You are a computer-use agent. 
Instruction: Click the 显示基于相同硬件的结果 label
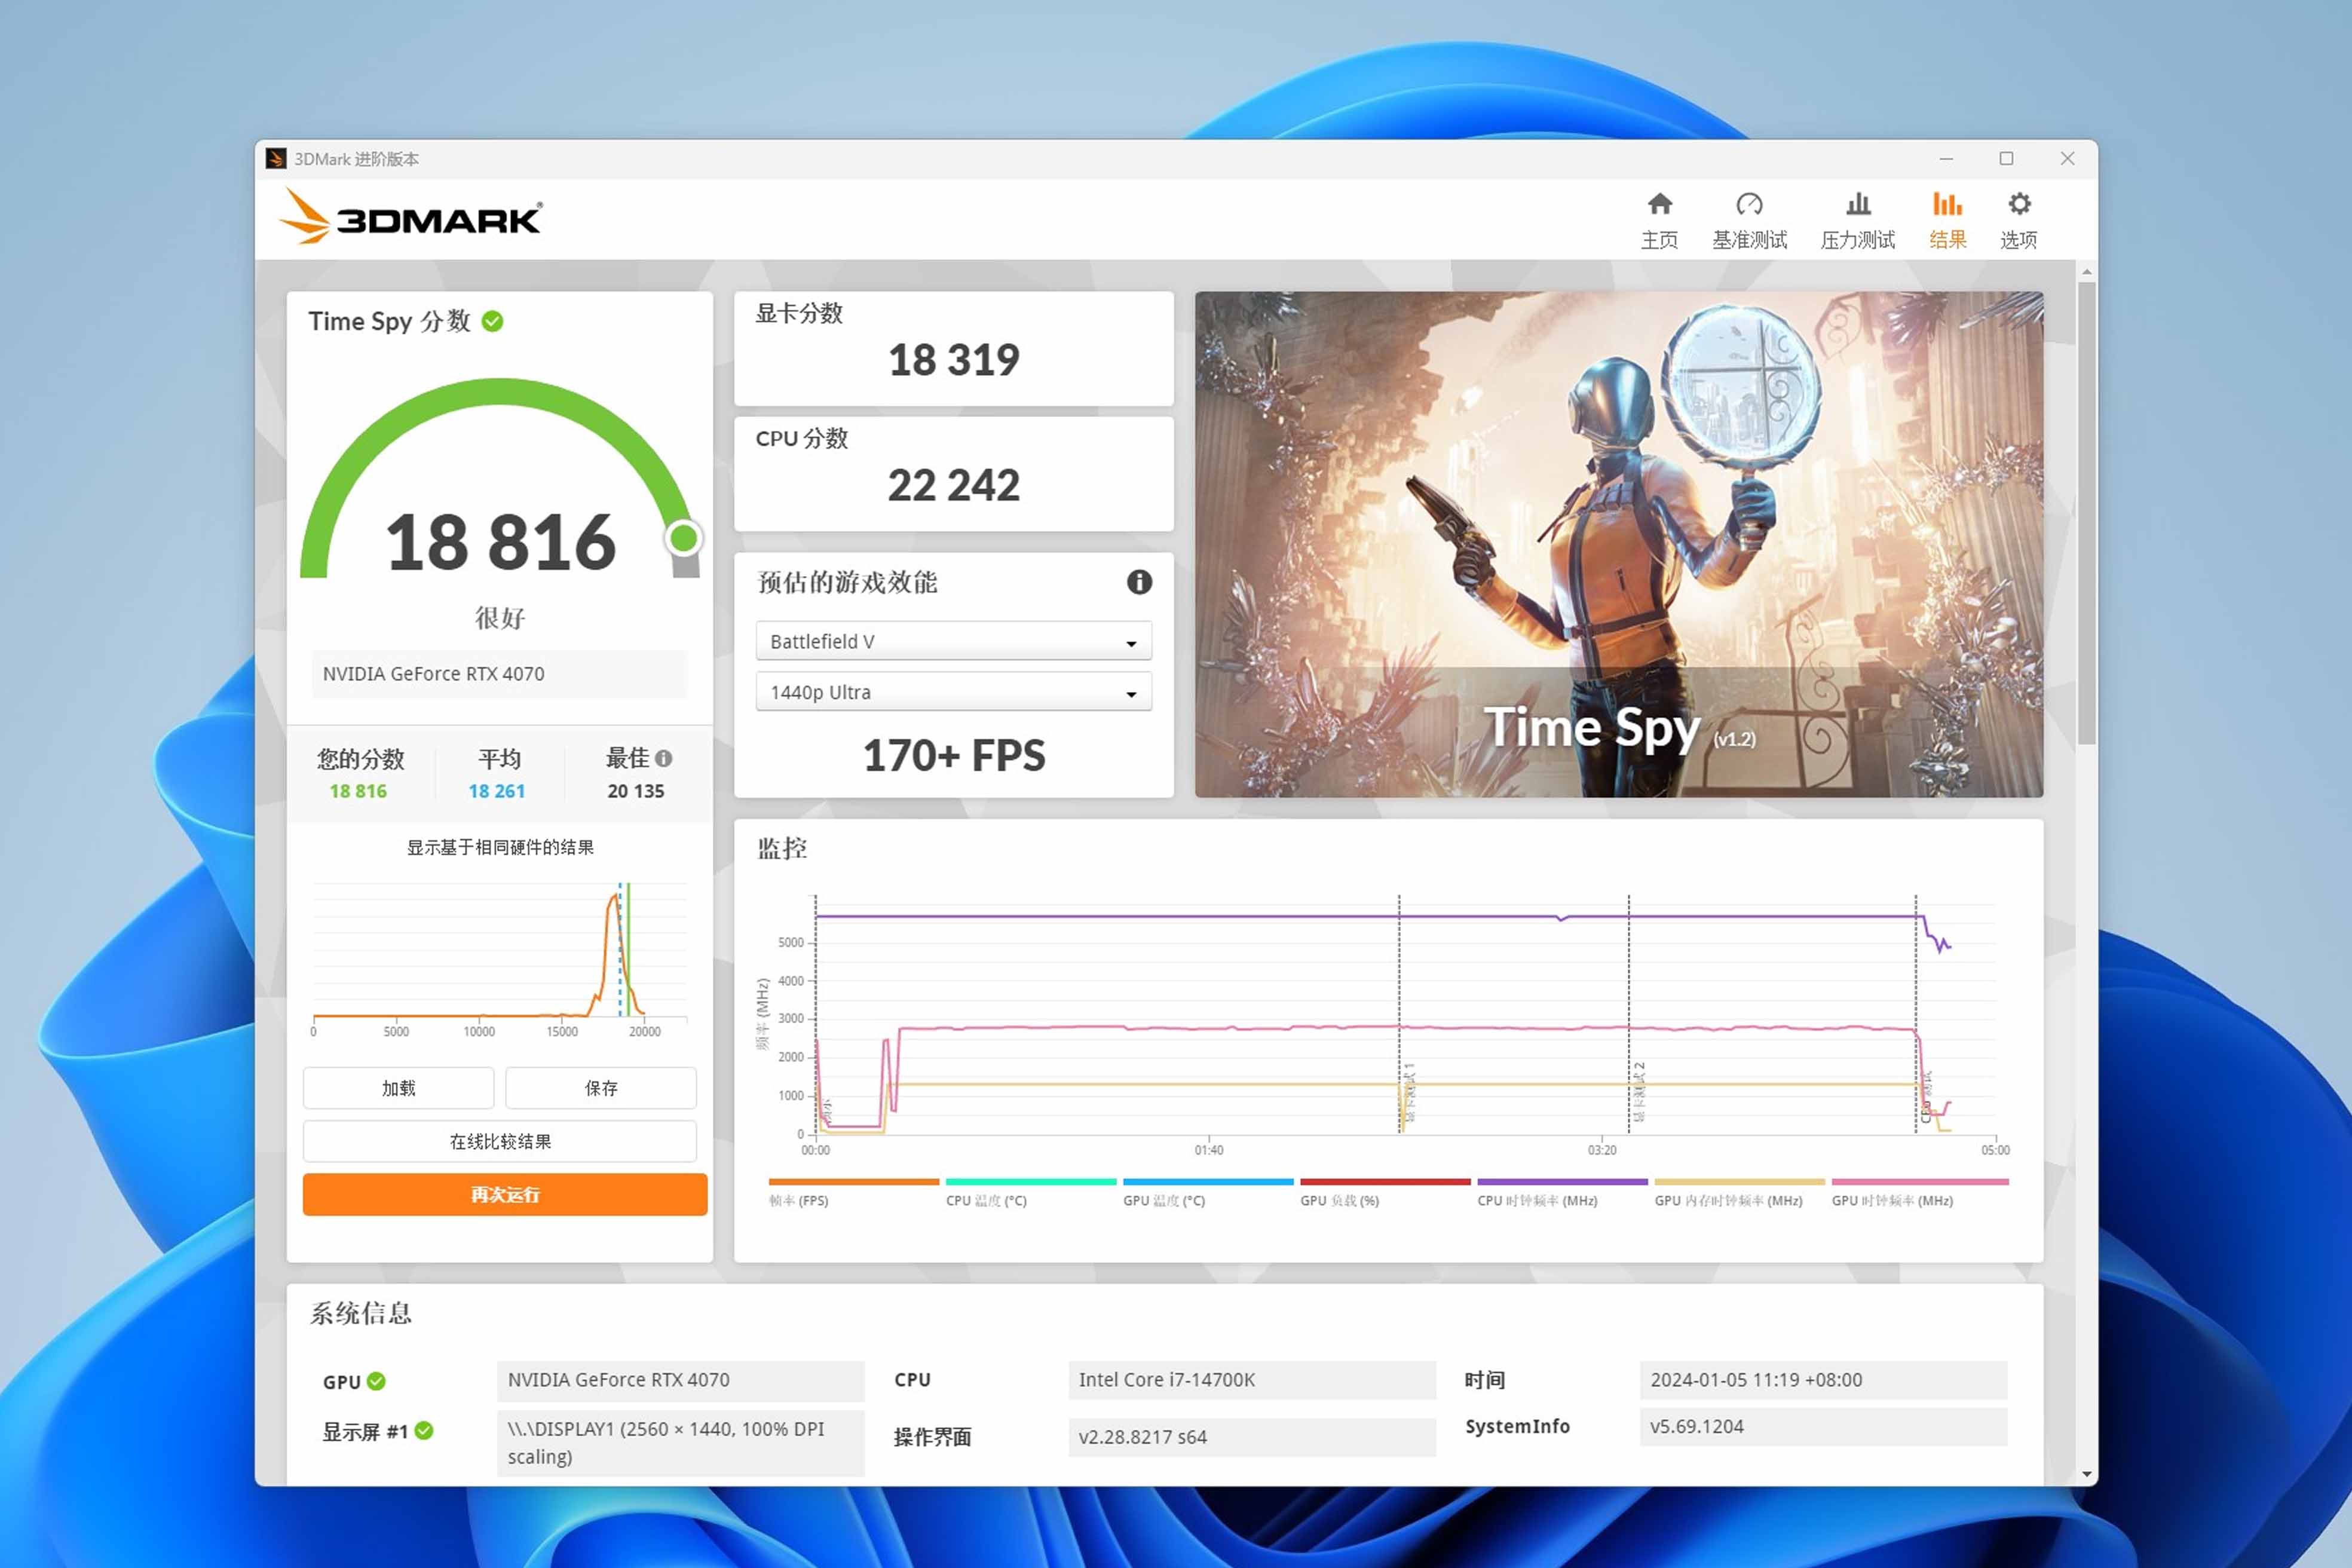[500, 847]
